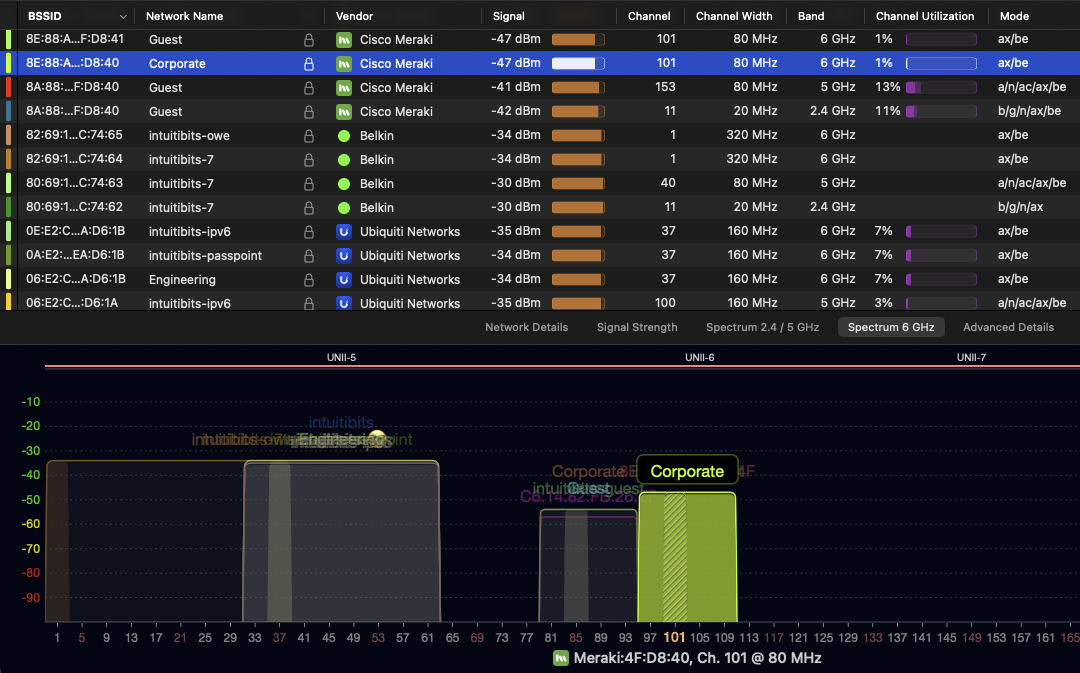Click lock icon for BSSID ending D8:41
Screen dimensions: 1080x673
click(309, 40)
